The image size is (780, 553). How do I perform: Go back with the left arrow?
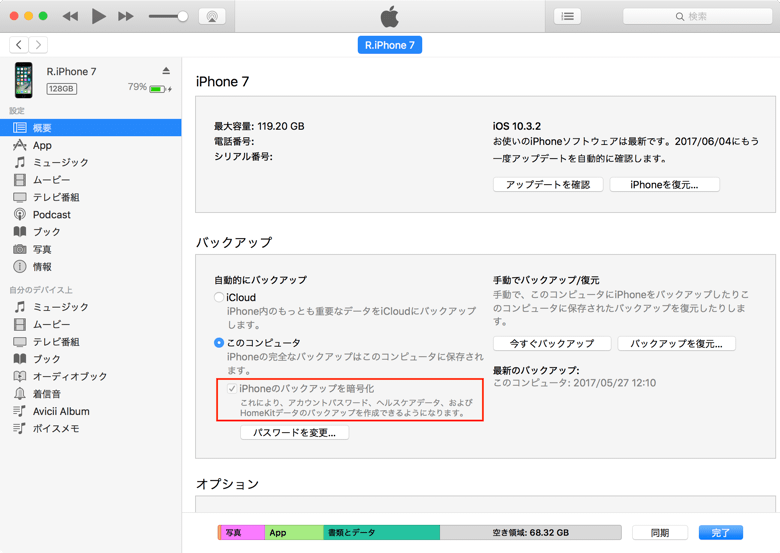(x=19, y=45)
